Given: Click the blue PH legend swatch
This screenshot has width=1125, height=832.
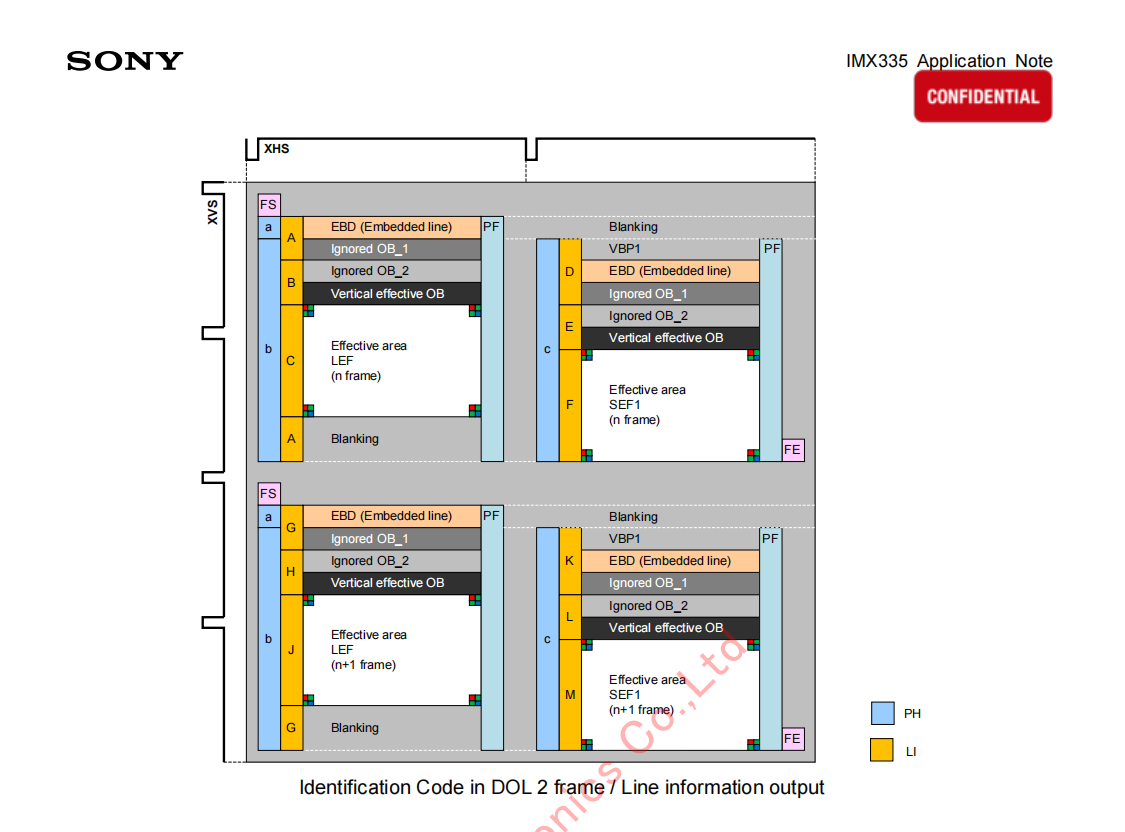Looking at the screenshot, I should (881, 713).
